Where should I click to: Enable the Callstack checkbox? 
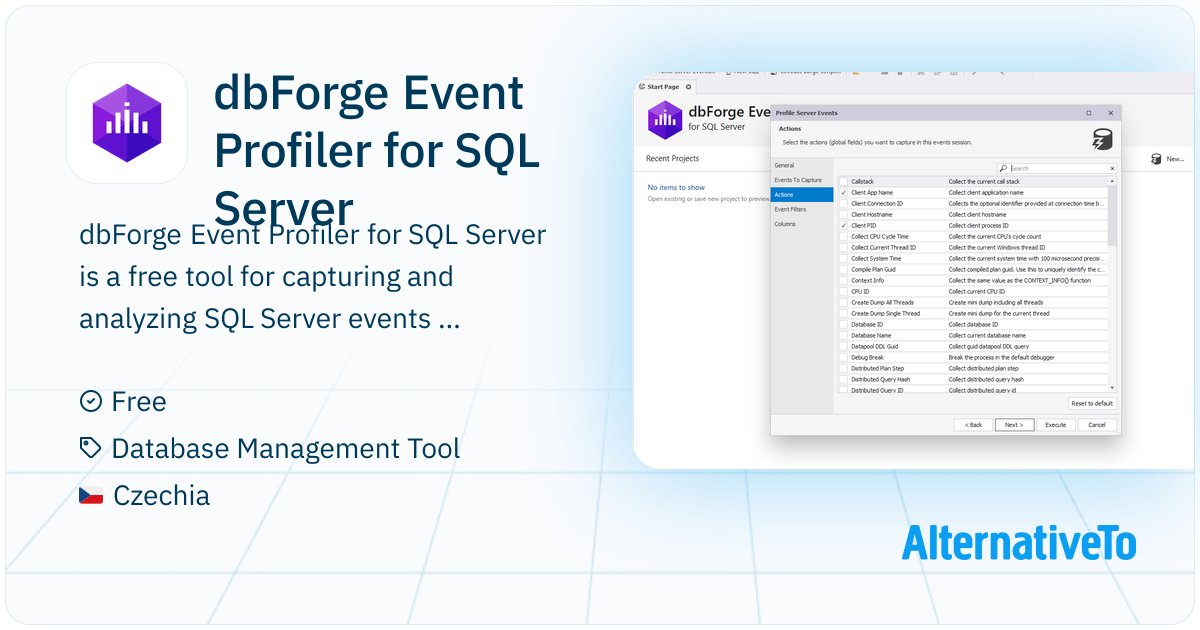click(x=843, y=181)
